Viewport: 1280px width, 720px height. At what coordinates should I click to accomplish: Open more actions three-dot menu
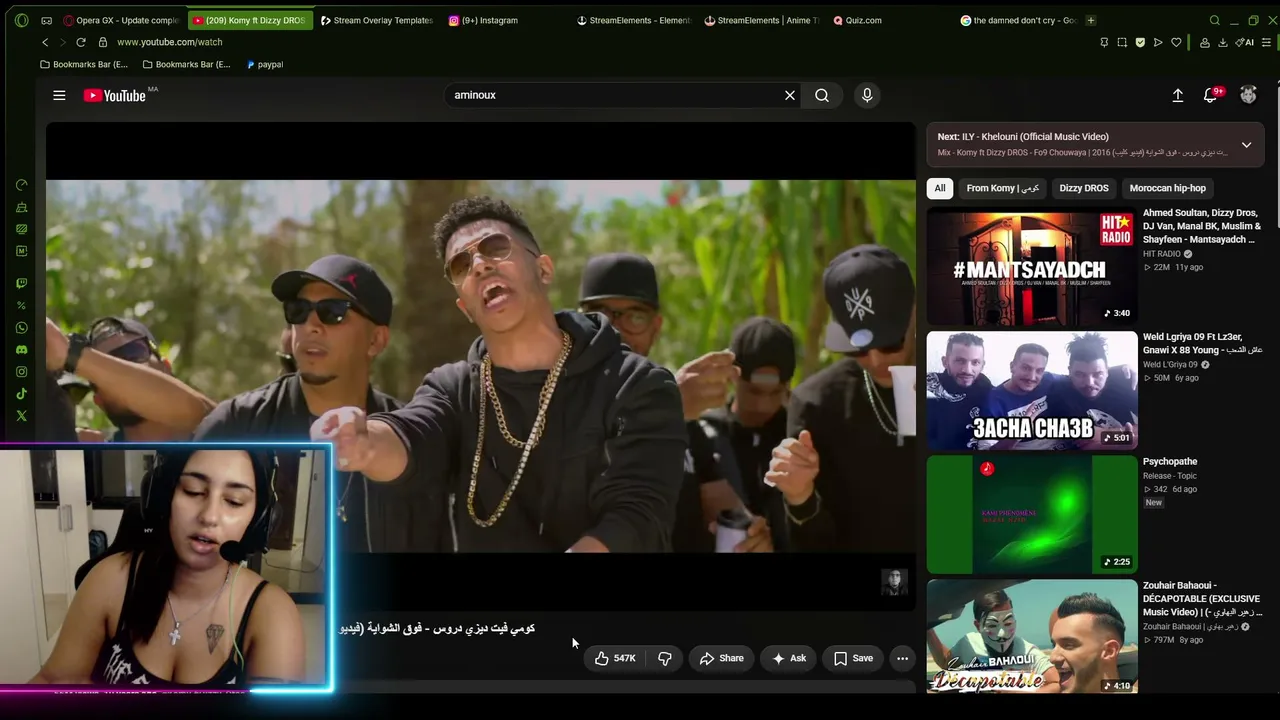click(x=902, y=658)
